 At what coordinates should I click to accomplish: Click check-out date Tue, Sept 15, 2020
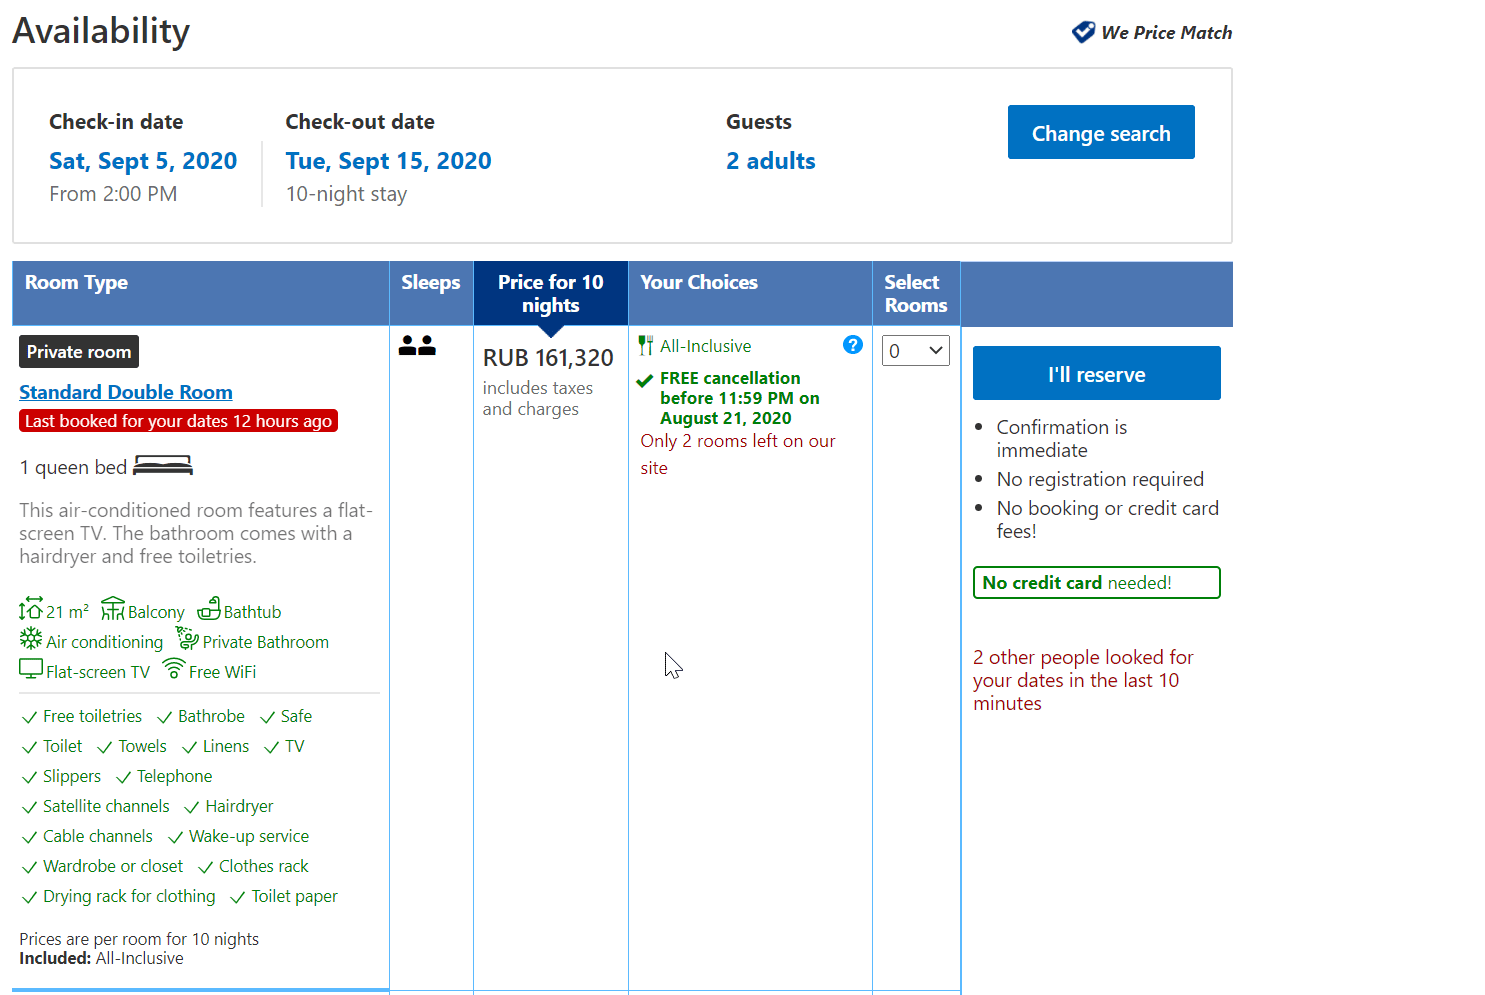(x=389, y=161)
